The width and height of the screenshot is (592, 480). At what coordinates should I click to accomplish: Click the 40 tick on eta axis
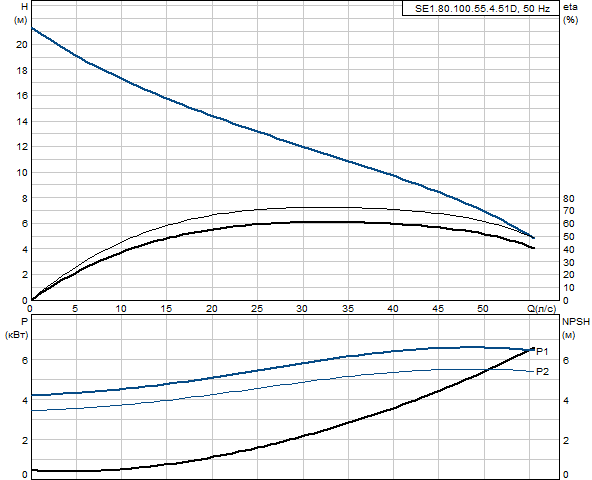click(x=569, y=250)
